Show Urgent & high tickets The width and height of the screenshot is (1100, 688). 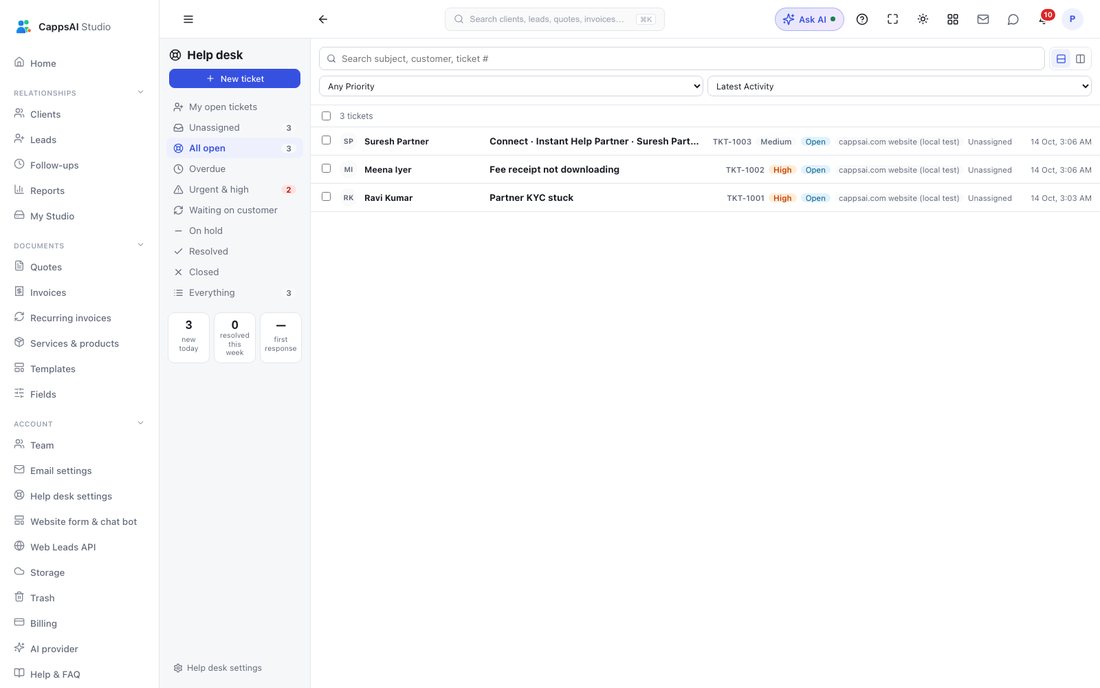pos(234,189)
